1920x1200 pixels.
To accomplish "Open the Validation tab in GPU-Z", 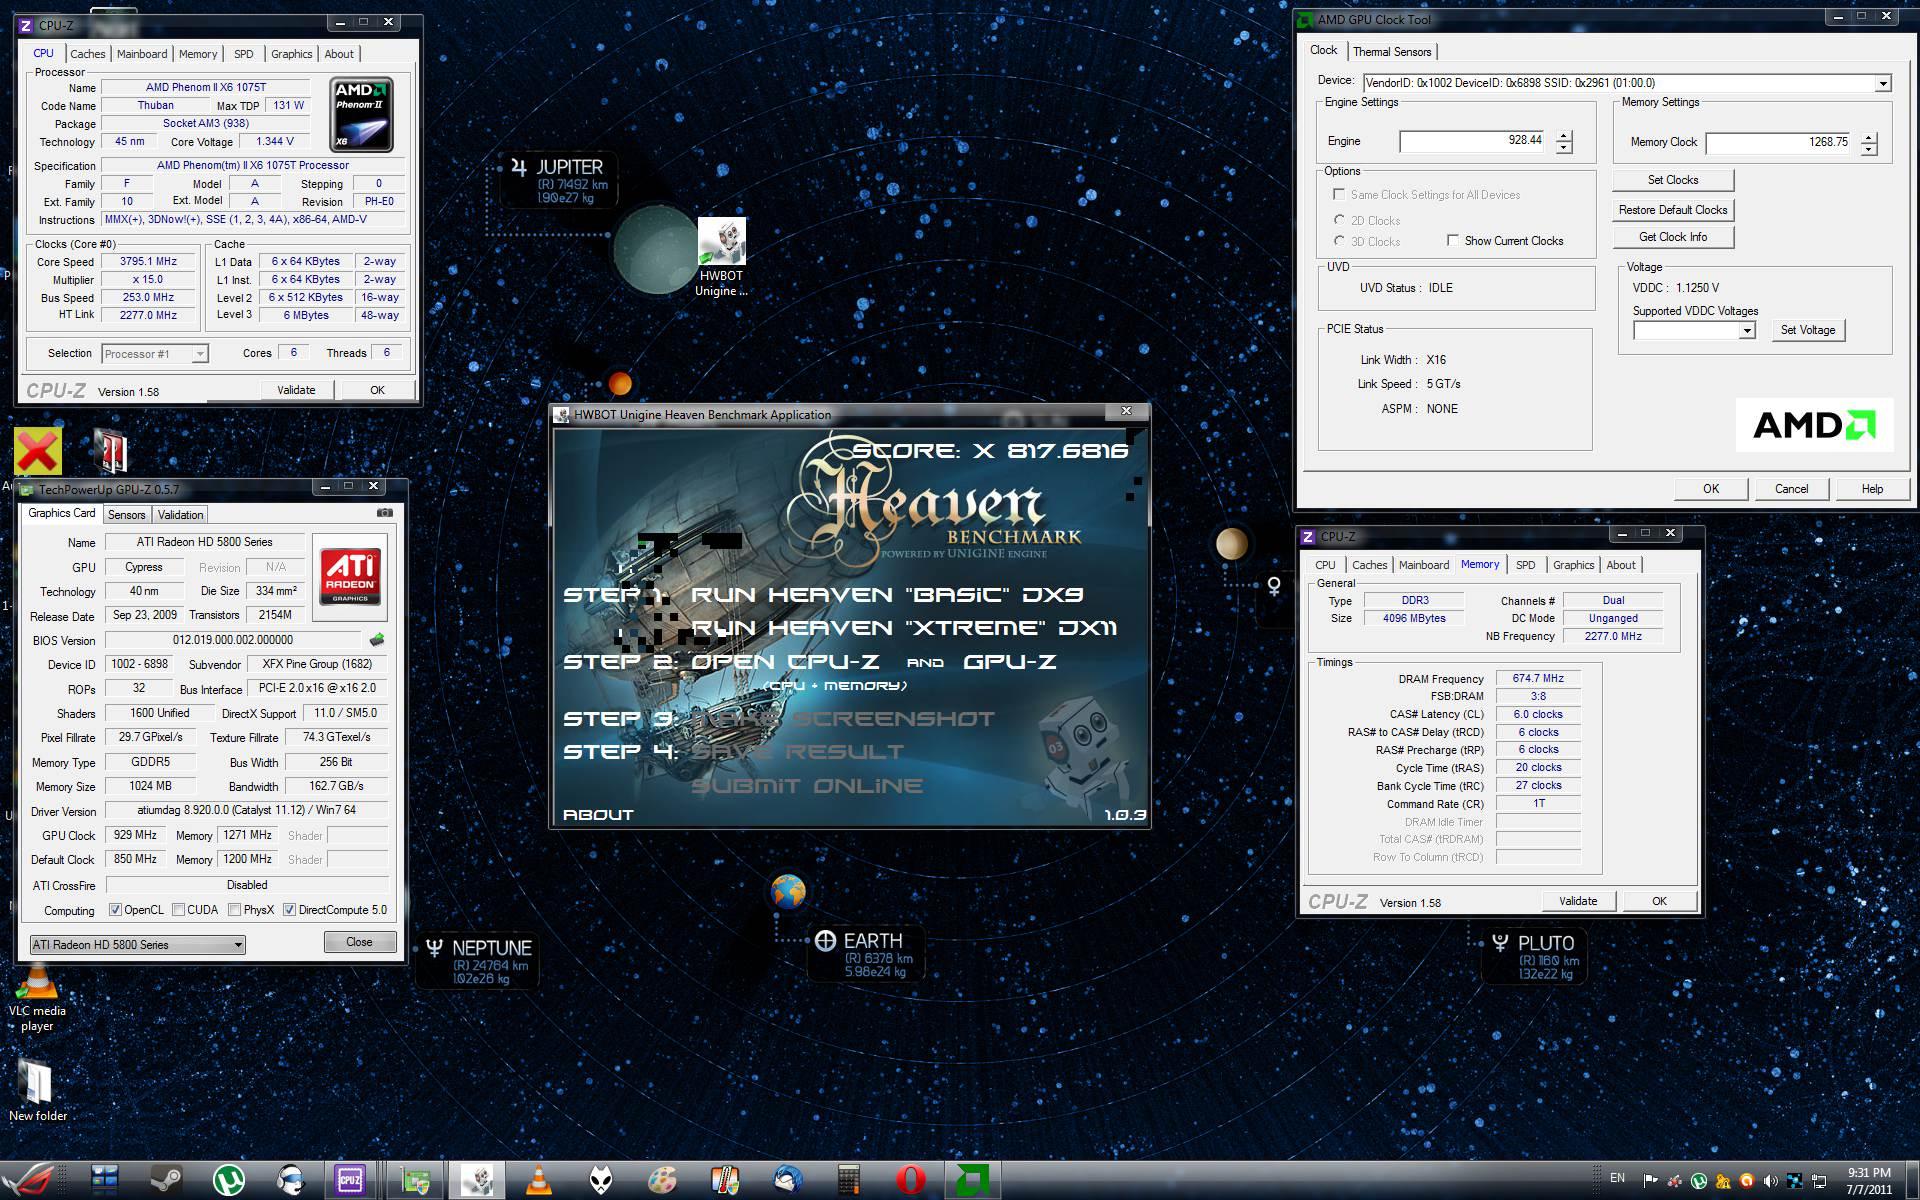I will tap(180, 515).
